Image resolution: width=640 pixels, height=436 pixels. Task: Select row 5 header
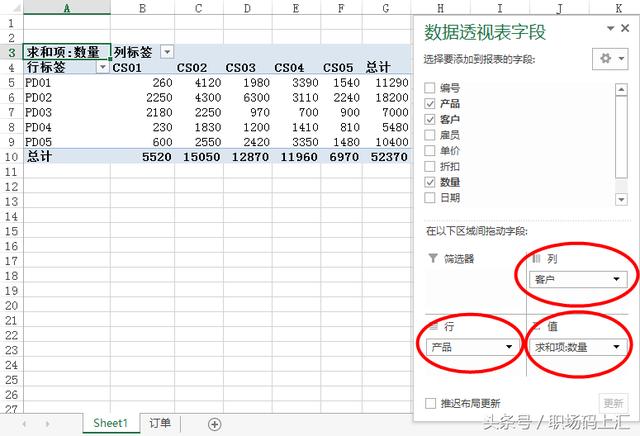point(11,83)
